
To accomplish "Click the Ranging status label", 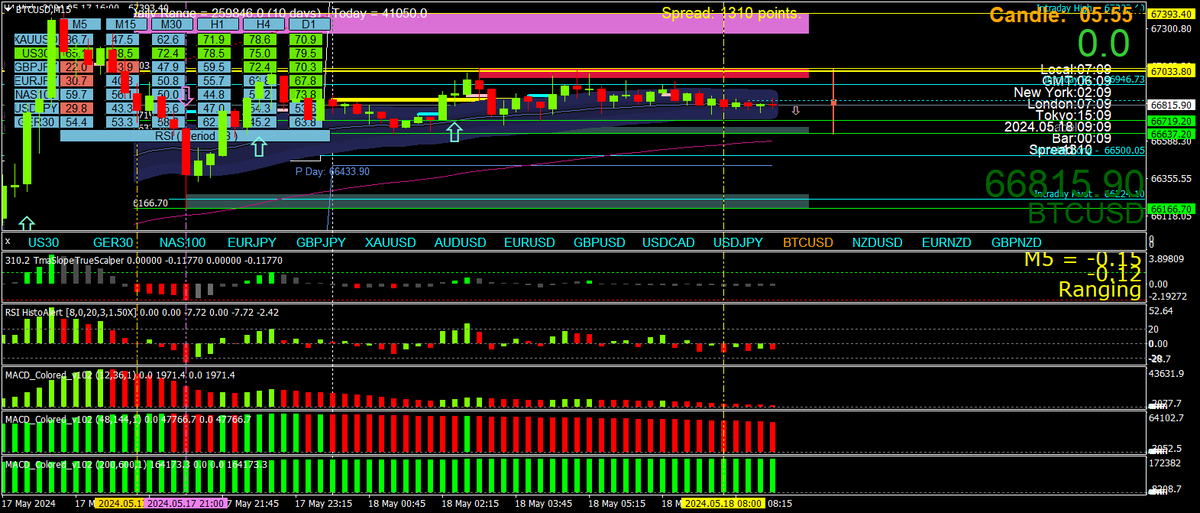I will [x=1100, y=290].
